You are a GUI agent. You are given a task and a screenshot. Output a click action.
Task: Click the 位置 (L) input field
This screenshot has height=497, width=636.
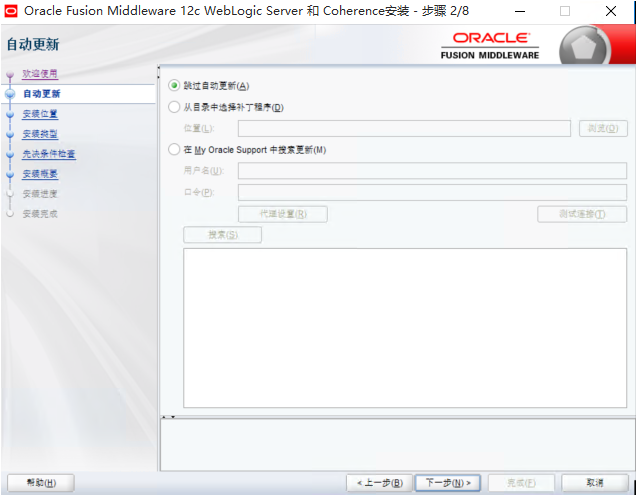pos(404,129)
